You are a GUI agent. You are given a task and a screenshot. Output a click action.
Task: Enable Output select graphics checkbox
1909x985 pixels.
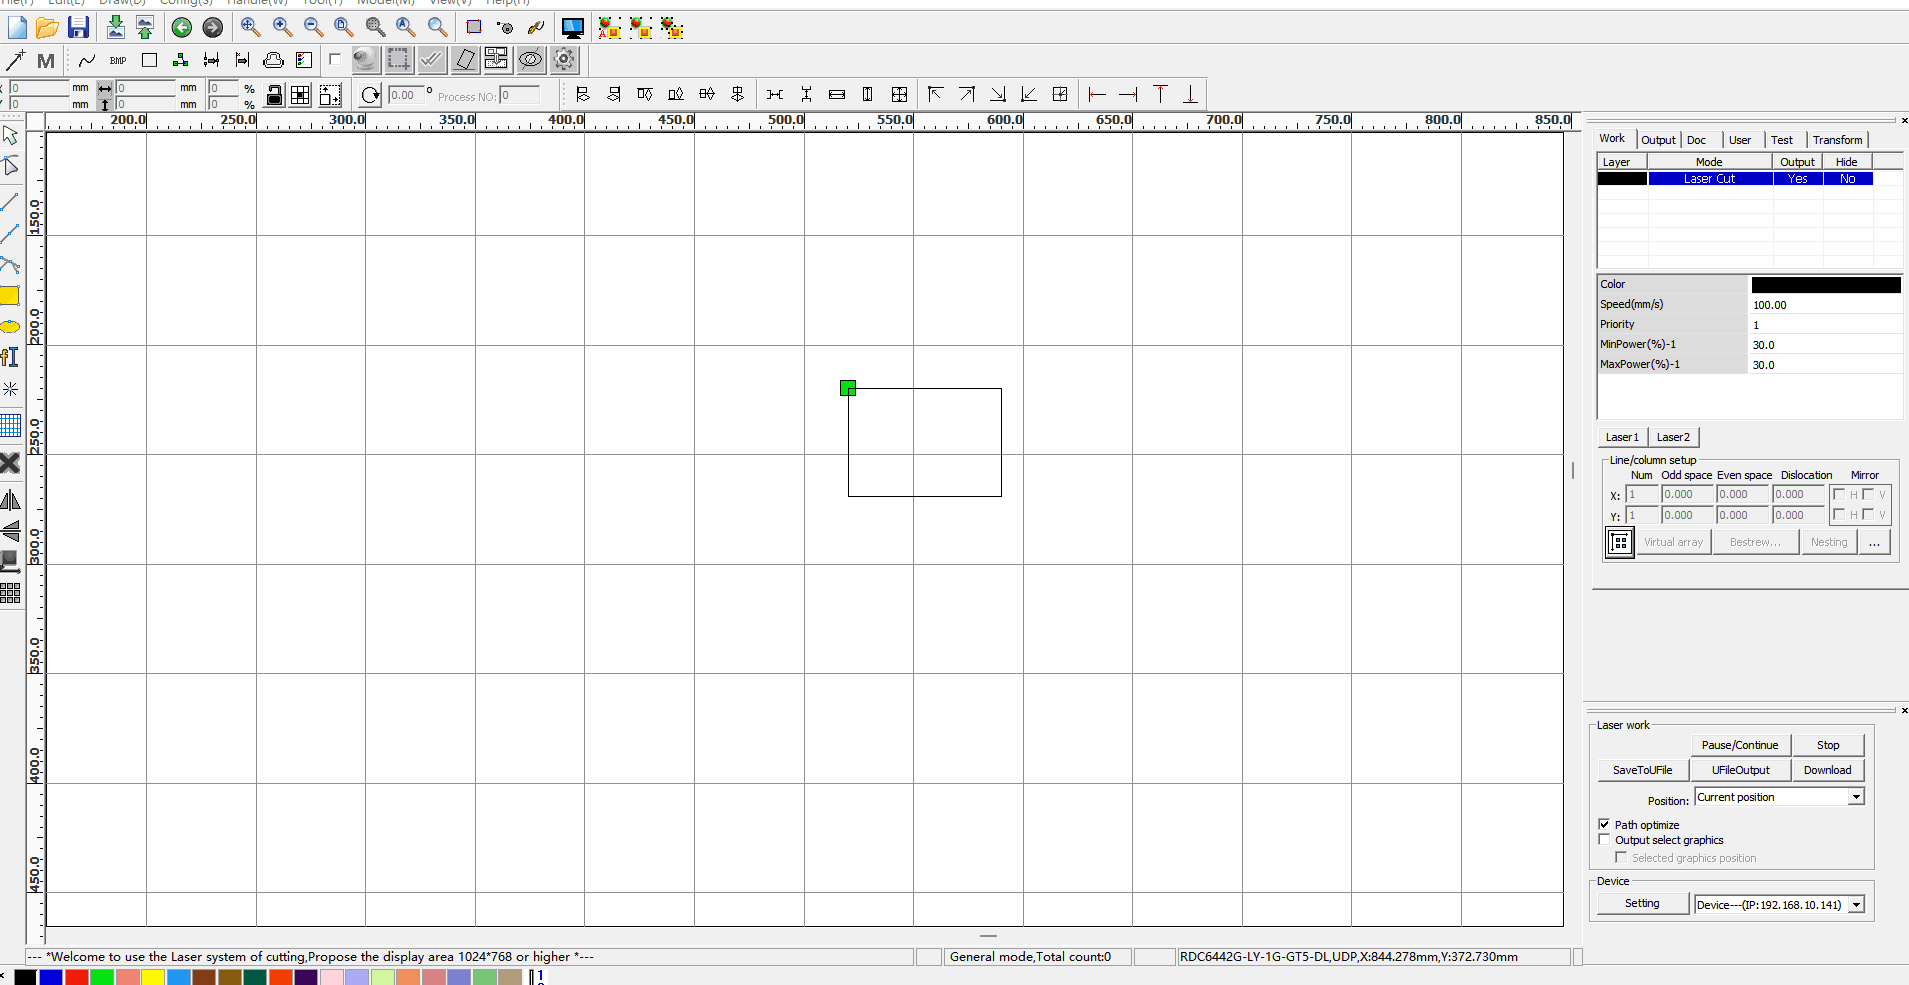(1604, 840)
